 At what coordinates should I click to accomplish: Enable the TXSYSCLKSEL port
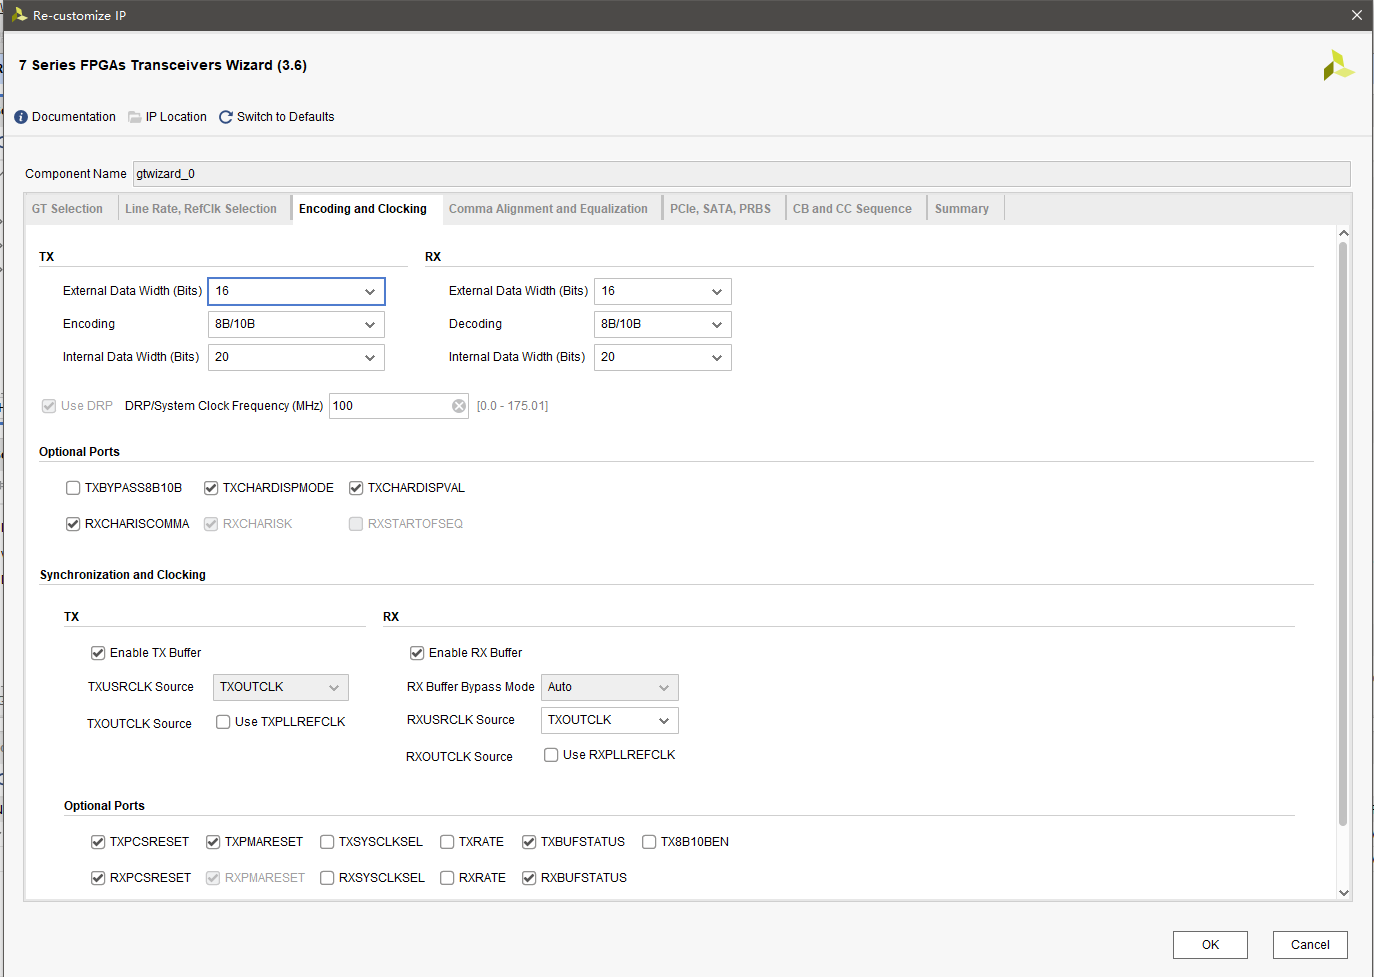coord(327,842)
